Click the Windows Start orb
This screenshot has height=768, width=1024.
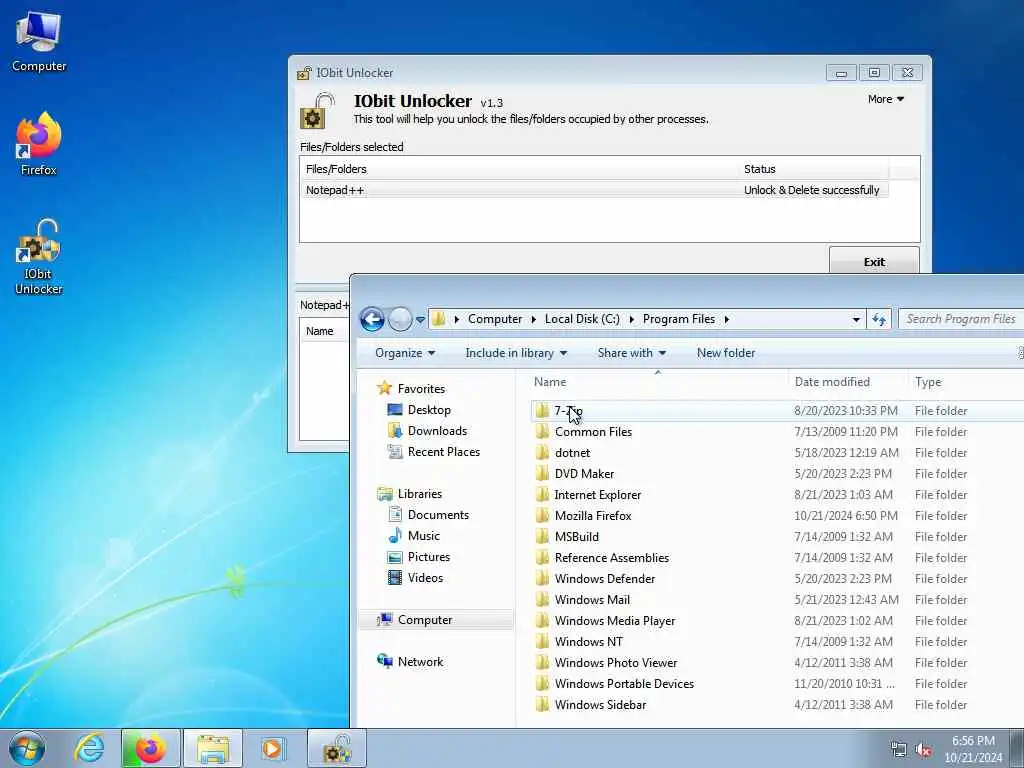point(27,748)
